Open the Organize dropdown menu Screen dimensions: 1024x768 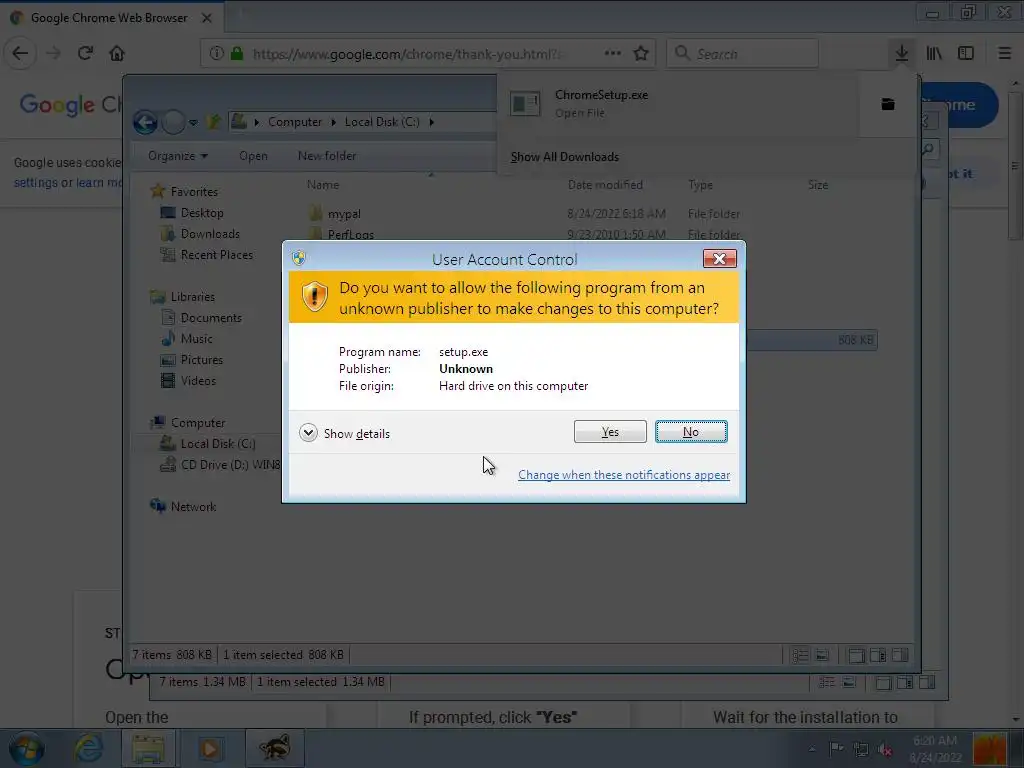[x=178, y=155]
